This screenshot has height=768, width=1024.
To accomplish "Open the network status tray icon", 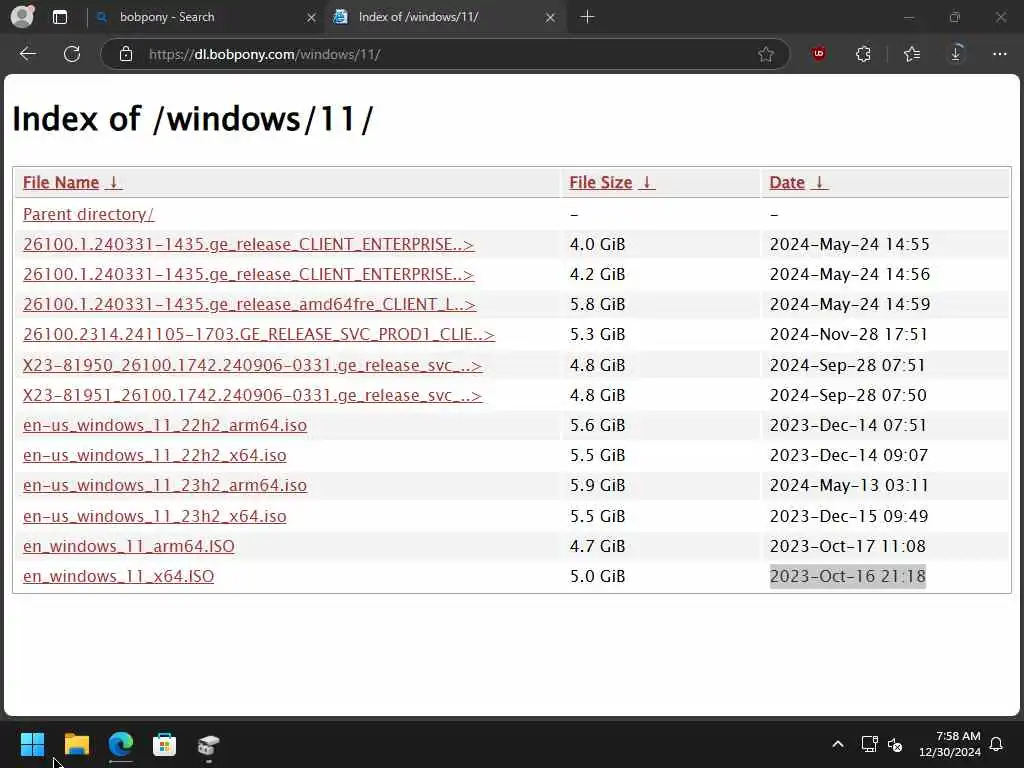I will pos(869,744).
